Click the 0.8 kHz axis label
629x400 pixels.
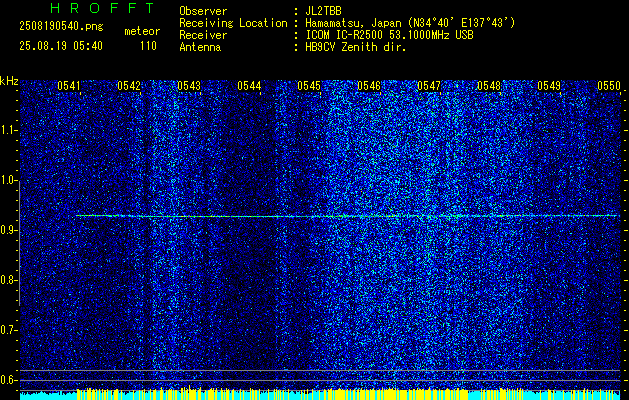click(8, 280)
